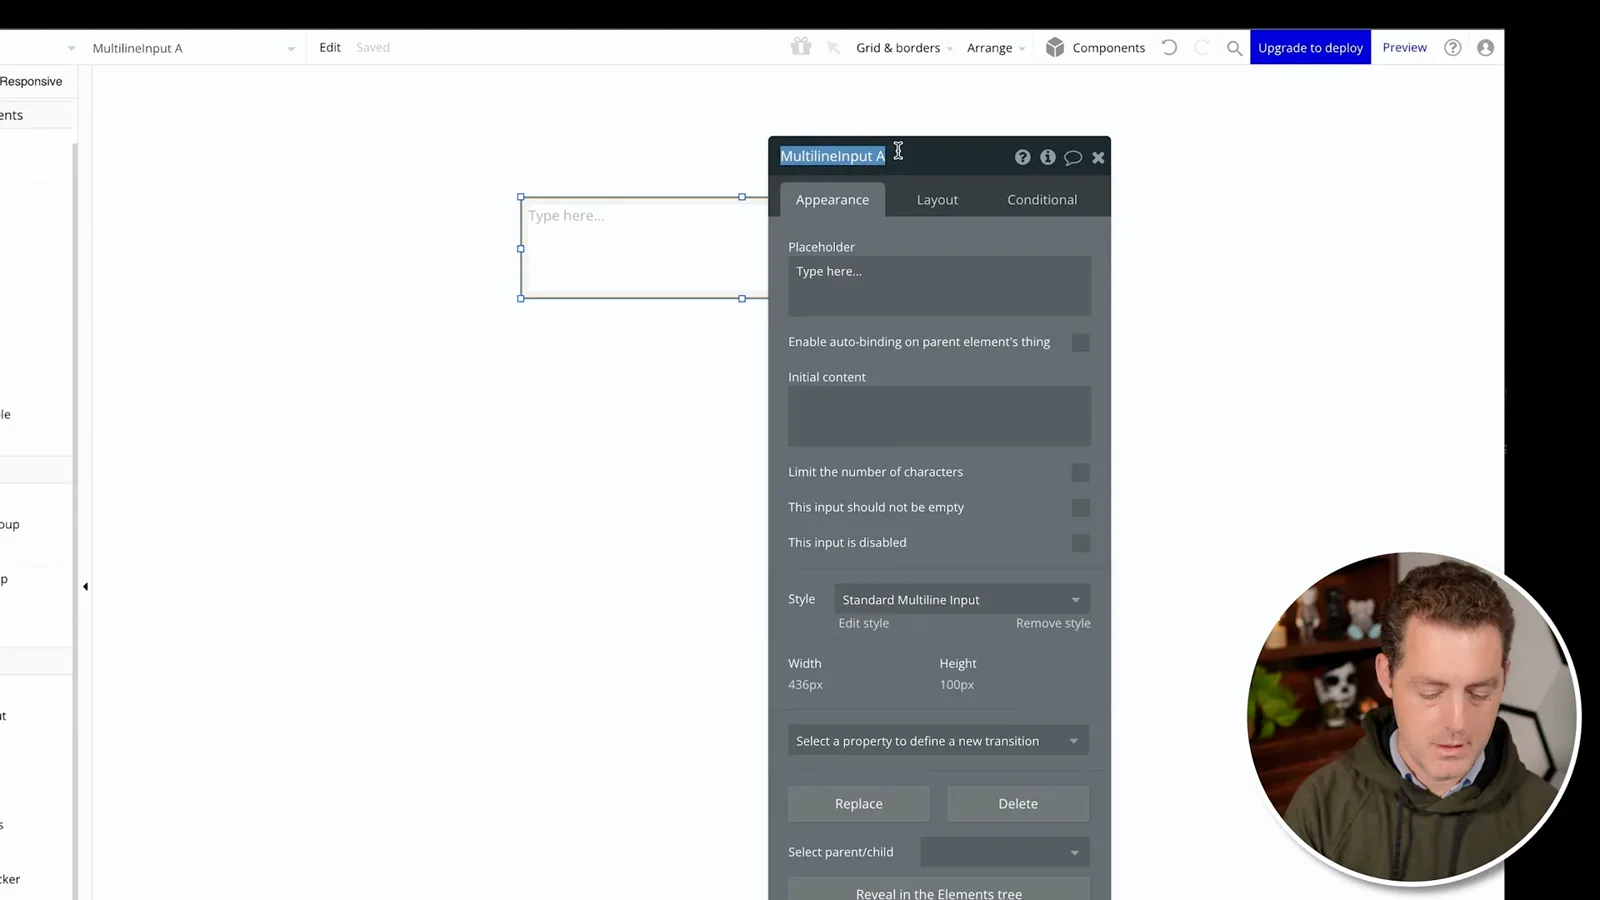Click the undo arrow icon
The width and height of the screenshot is (1600, 900).
click(1169, 47)
